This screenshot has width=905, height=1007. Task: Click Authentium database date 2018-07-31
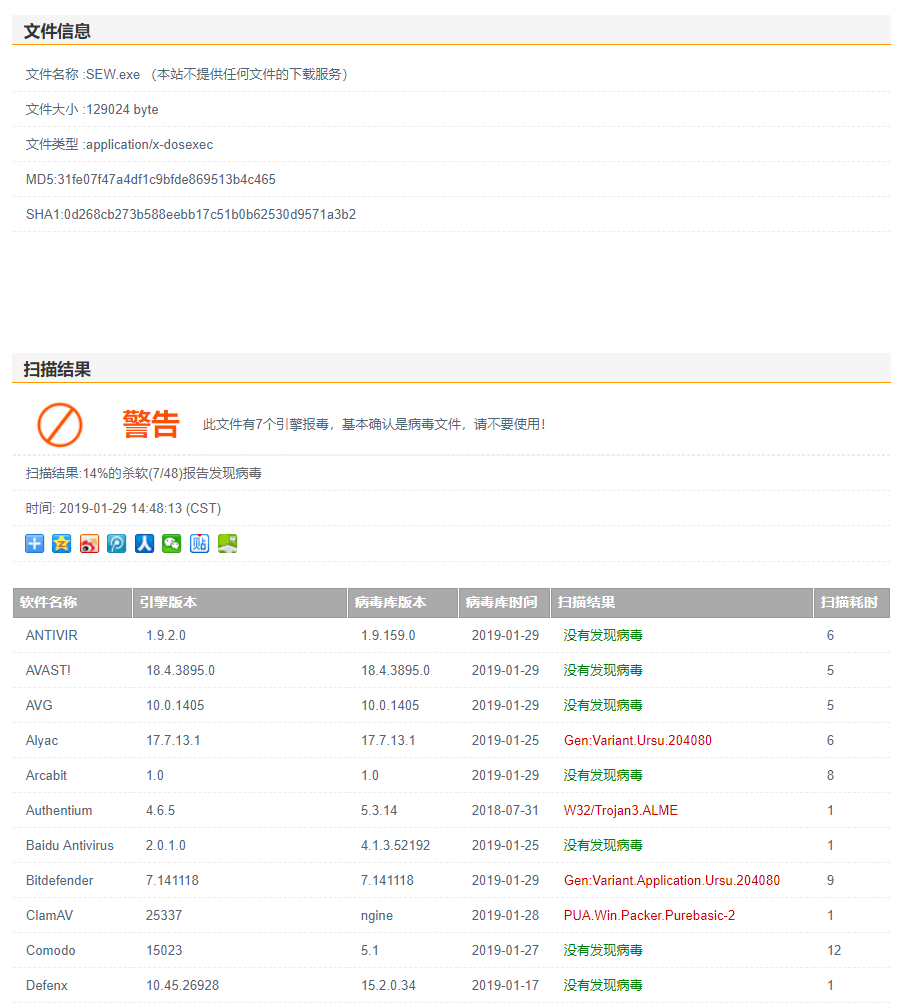(x=505, y=810)
